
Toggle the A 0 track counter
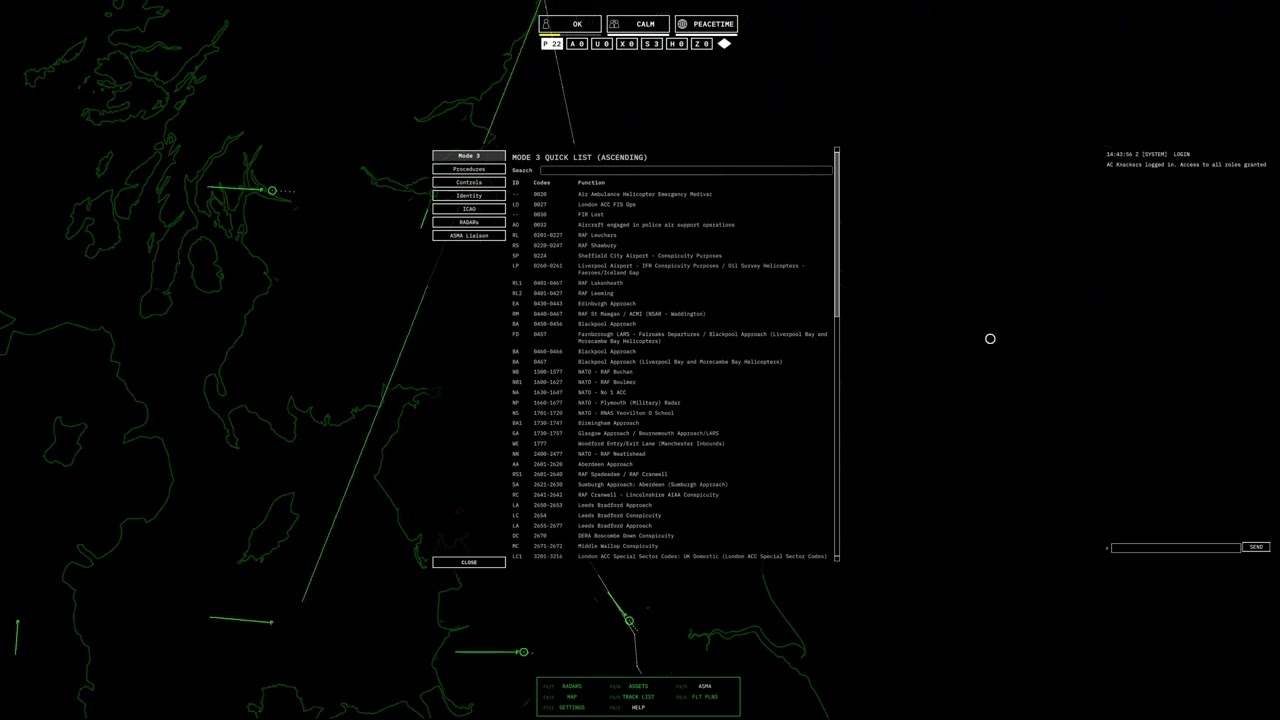[577, 44]
